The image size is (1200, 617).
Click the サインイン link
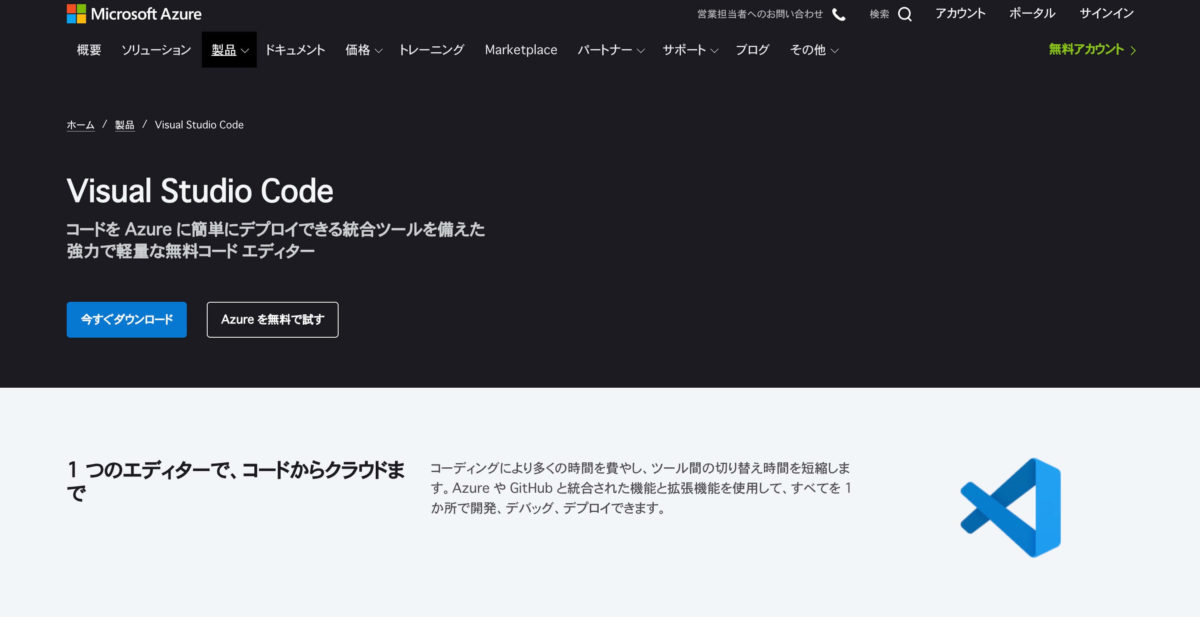coord(1106,14)
